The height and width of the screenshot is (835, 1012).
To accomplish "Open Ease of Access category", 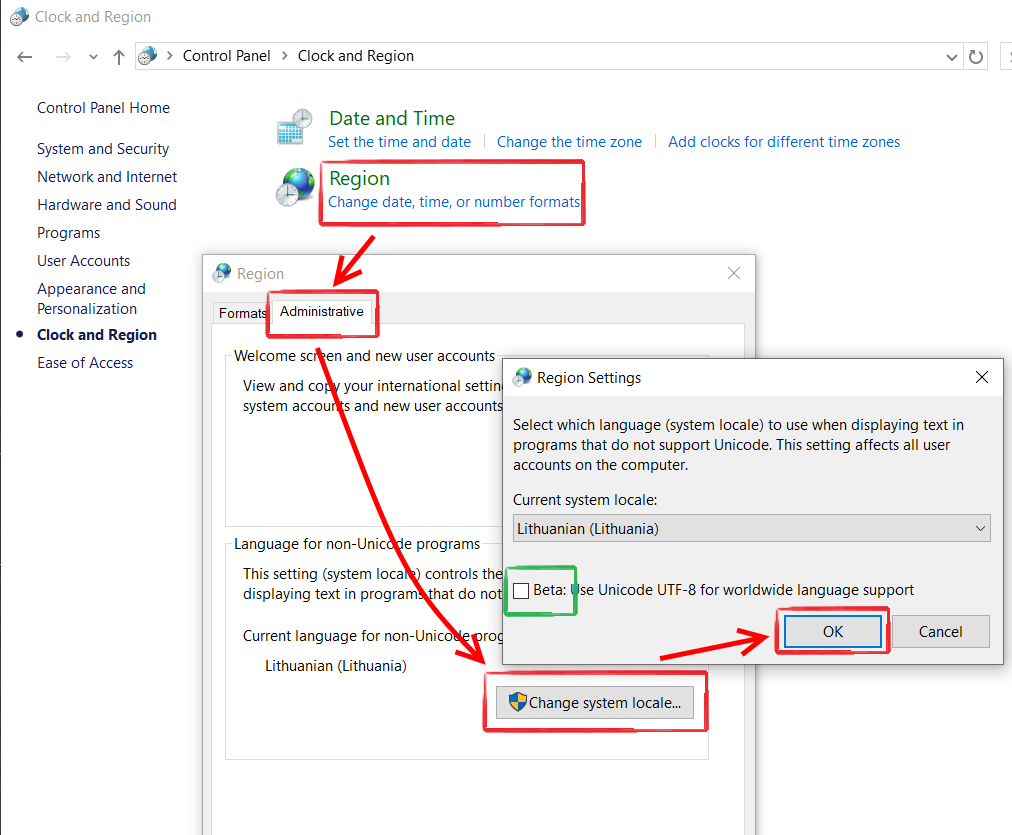I will click(x=85, y=363).
